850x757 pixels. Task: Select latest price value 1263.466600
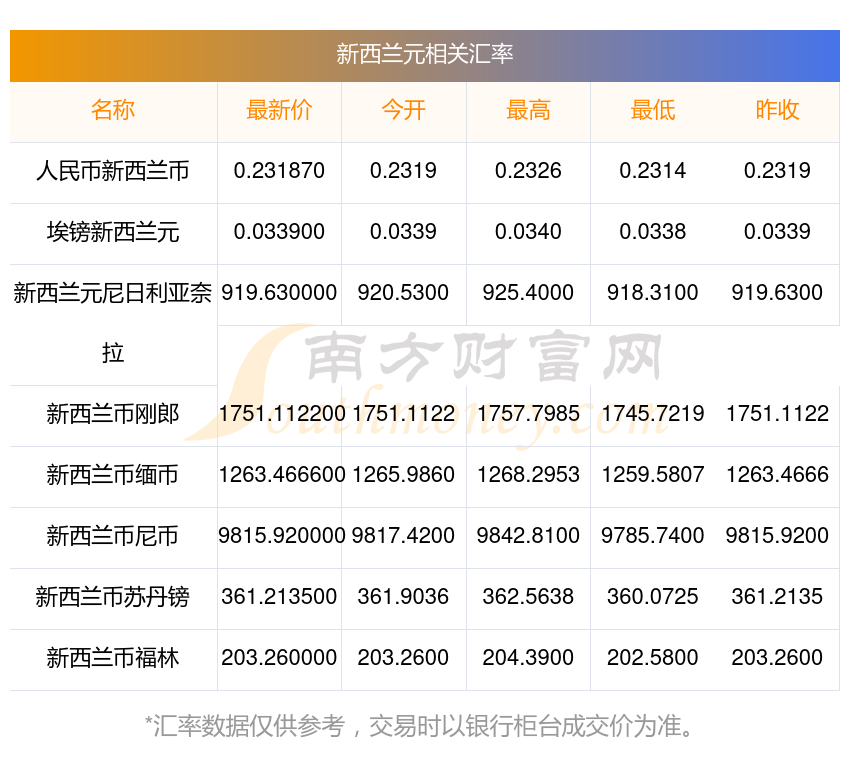click(x=282, y=475)
